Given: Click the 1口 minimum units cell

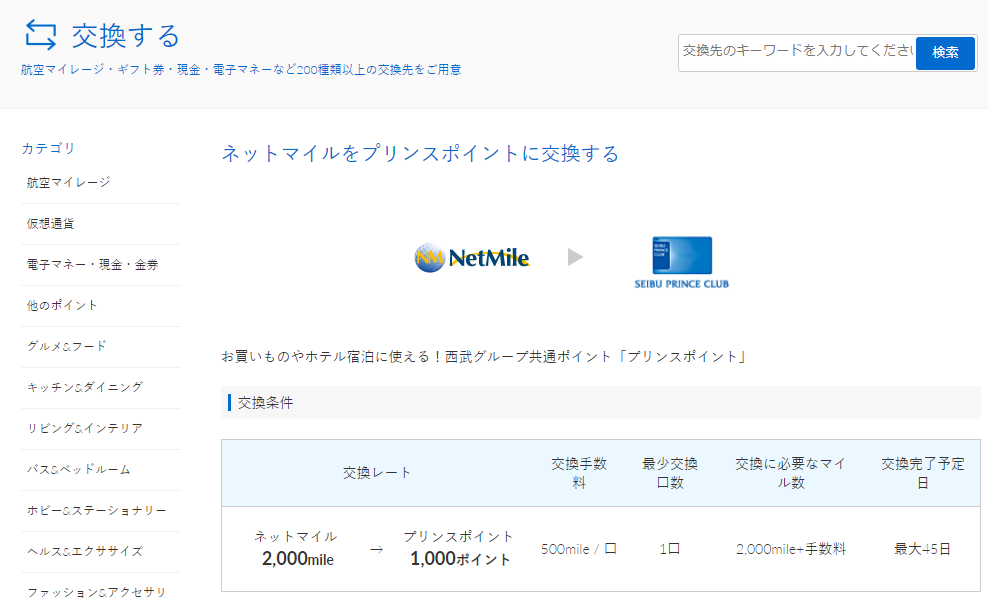Looking at the screenshot, I should click(x=670, y=549).
